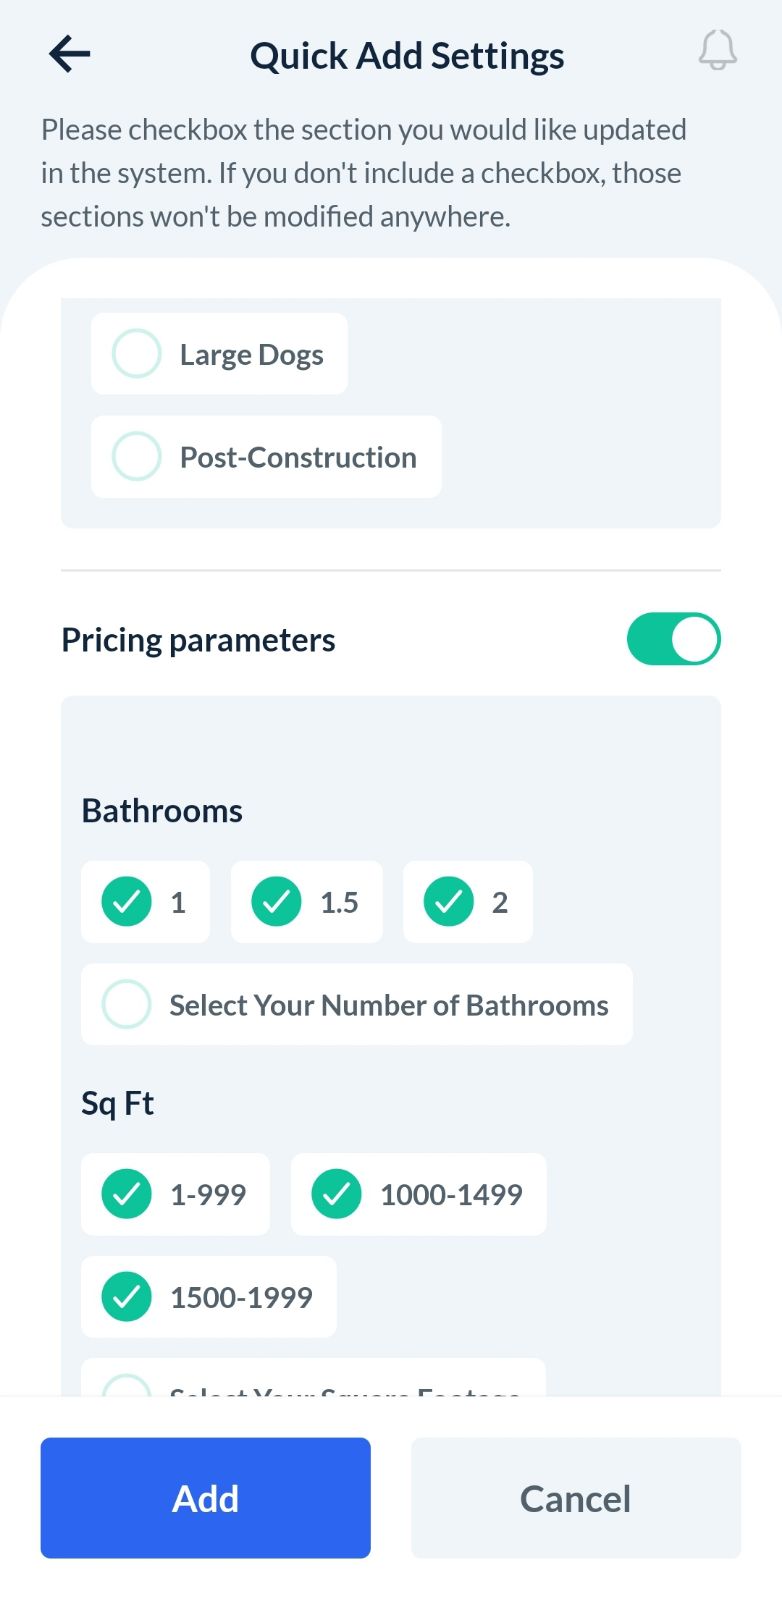Check Select Your Number of Bathrooms
Viewport: 782px width, 1599px height.
(x=127, y=1004)
